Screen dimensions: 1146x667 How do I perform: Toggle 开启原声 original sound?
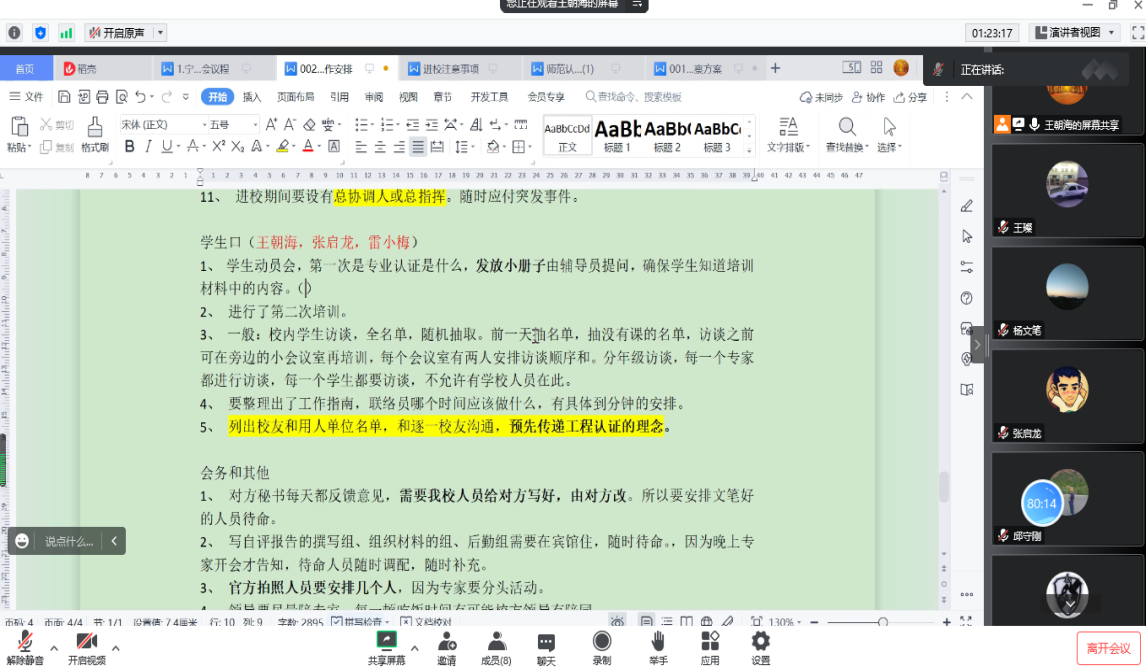pos(118,33)
